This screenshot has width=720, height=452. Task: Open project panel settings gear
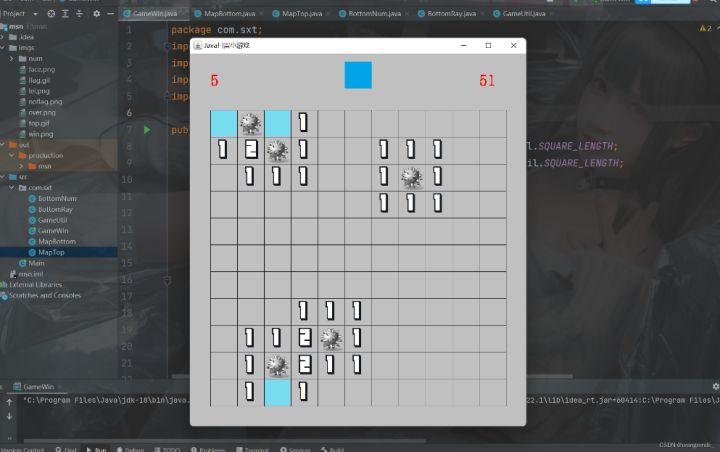point(96,14)
